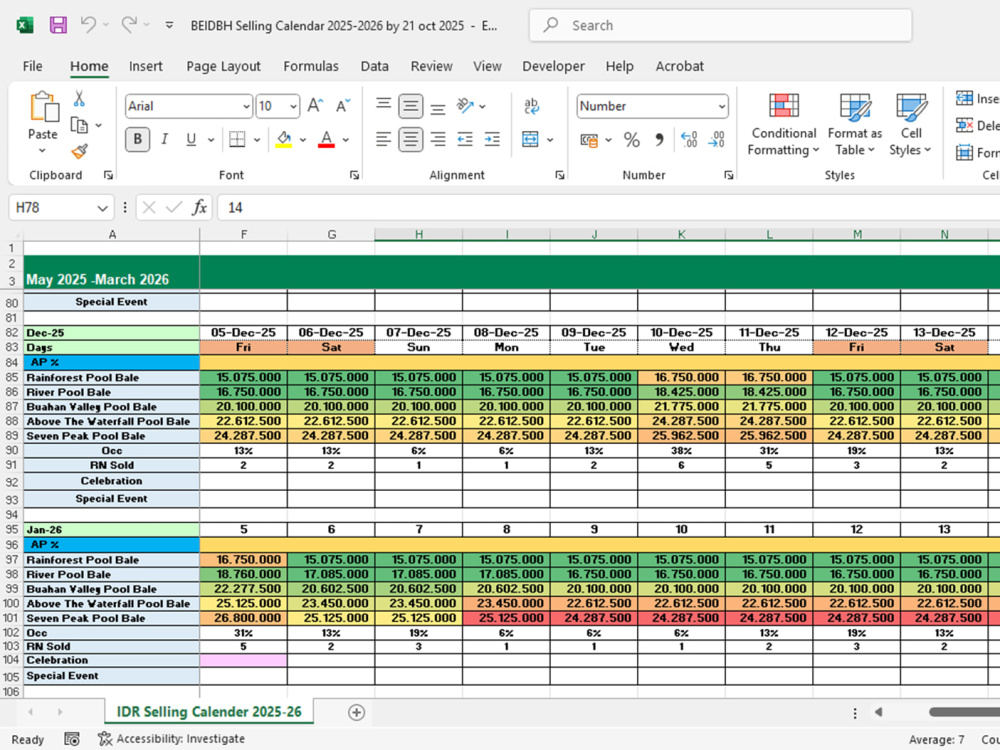Apply red font color
This screenshot has height=750, width=1000.
click(327, 140)
